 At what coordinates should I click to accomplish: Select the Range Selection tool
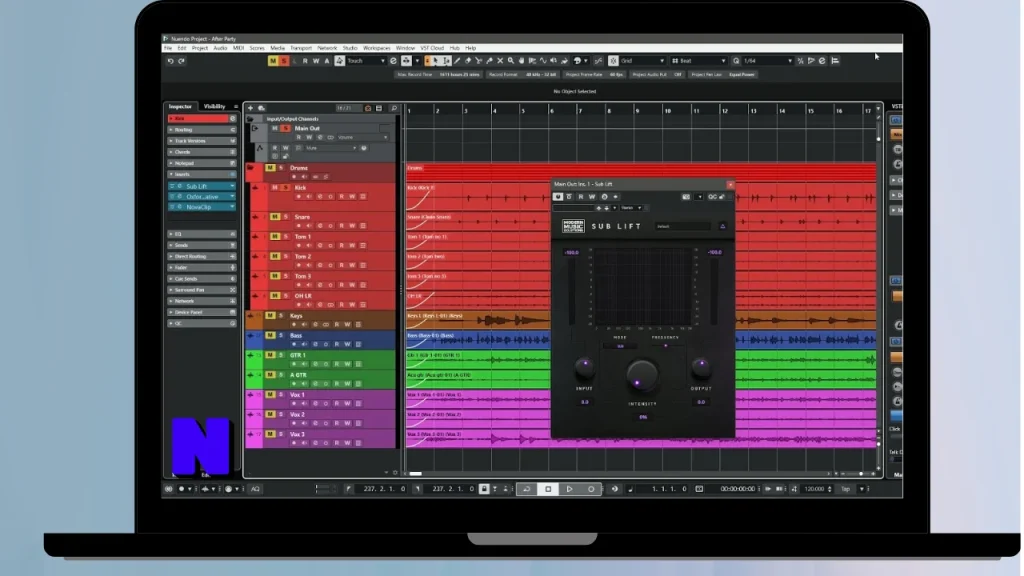[x=447, y=61]
